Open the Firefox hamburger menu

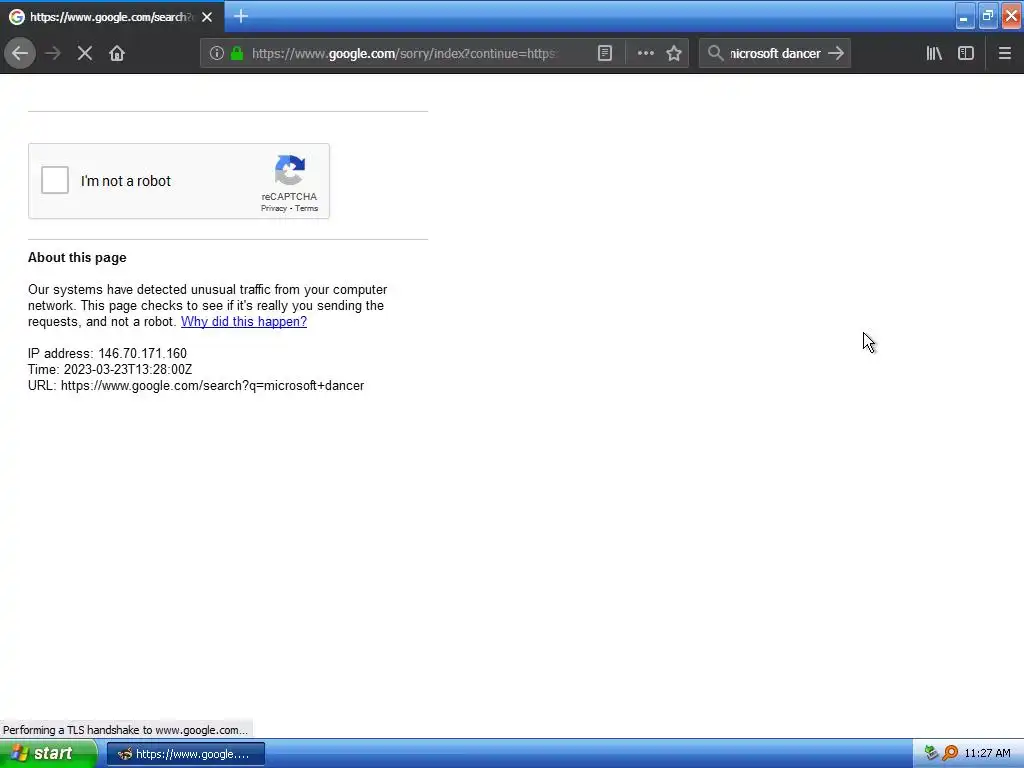[1004, 54]
